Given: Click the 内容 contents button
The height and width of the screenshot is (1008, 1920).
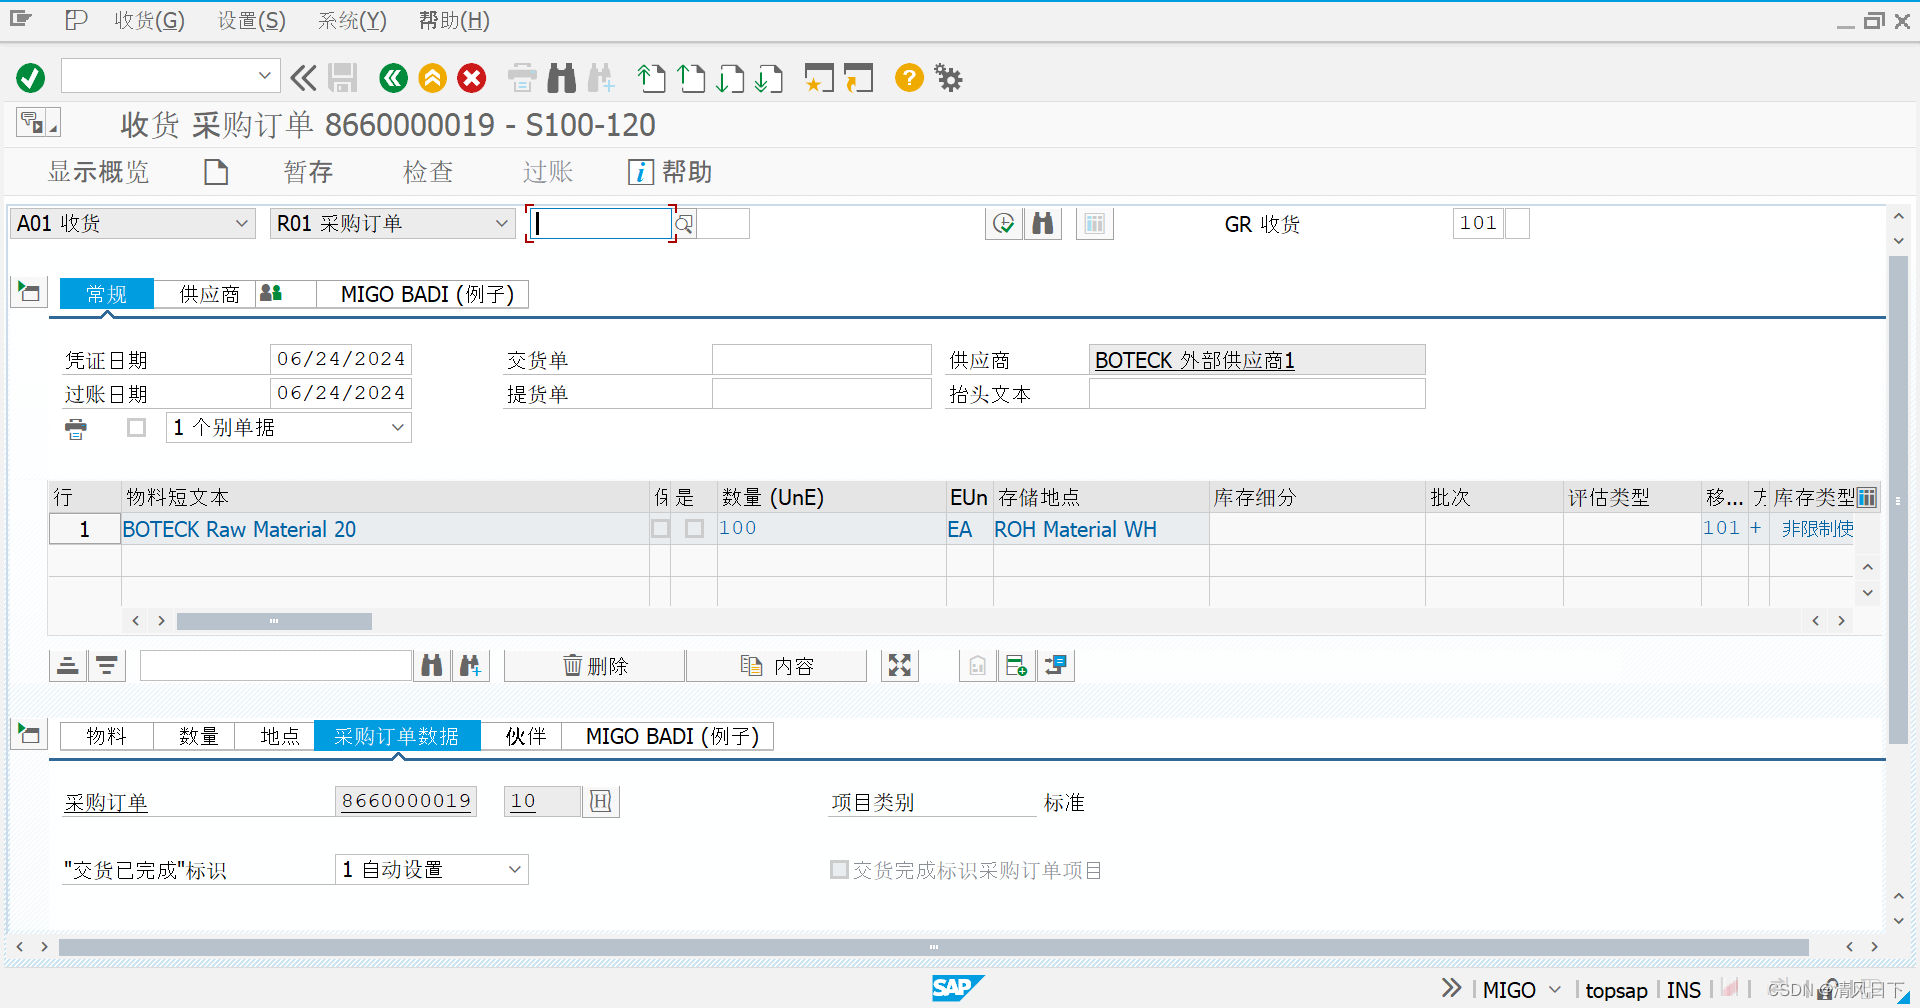Looking at the screenshot, I should [777, 665].
